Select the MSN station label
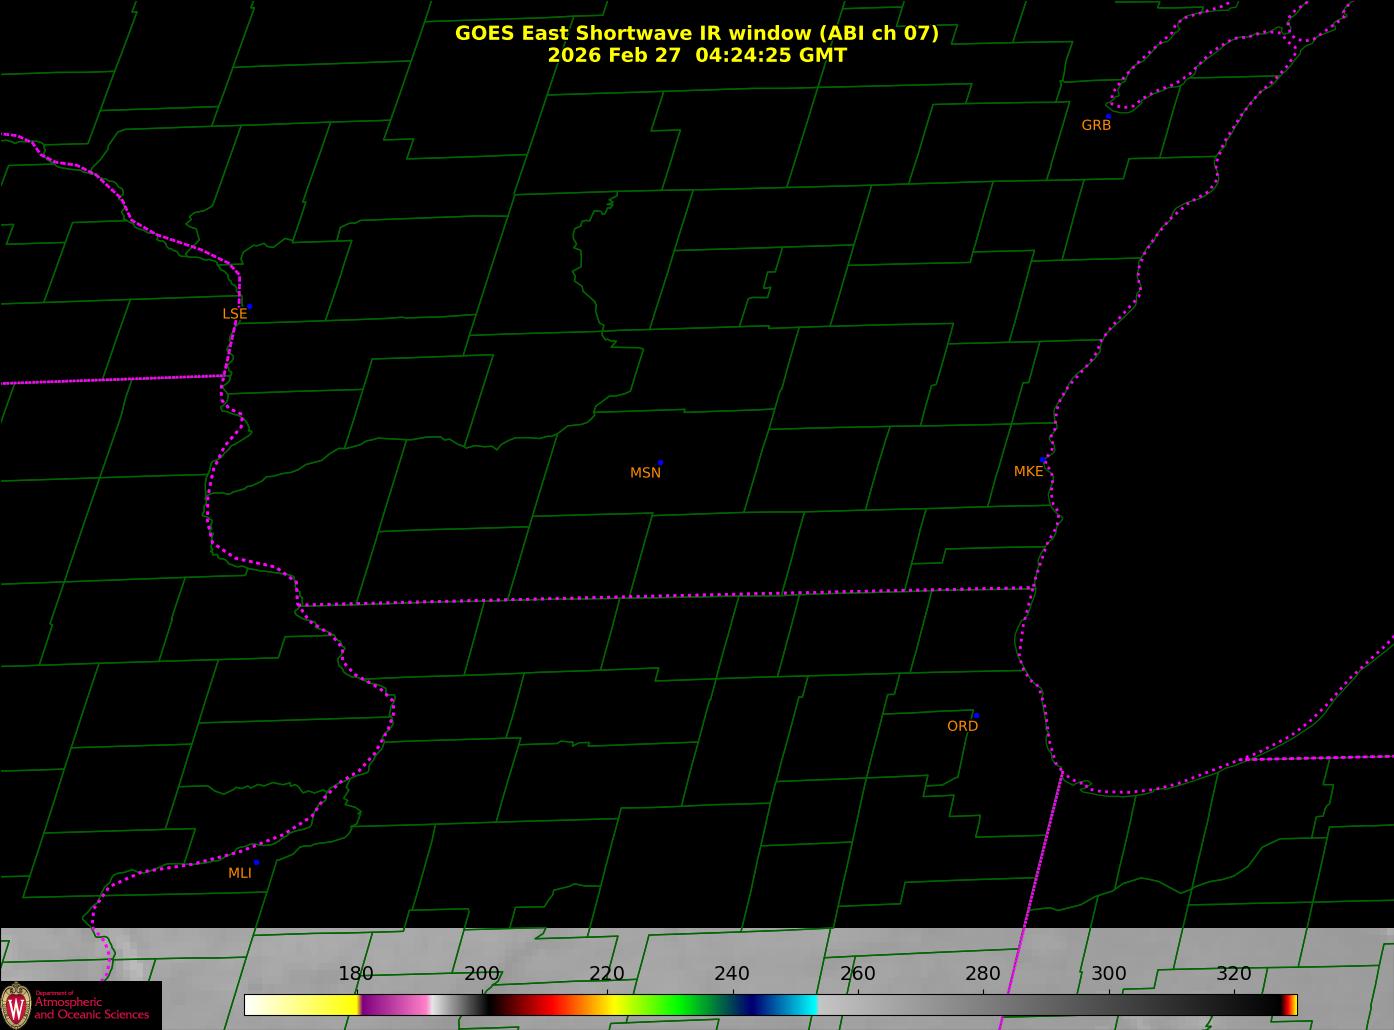Screen dimensions: 1394x1030 pos(645,473)
